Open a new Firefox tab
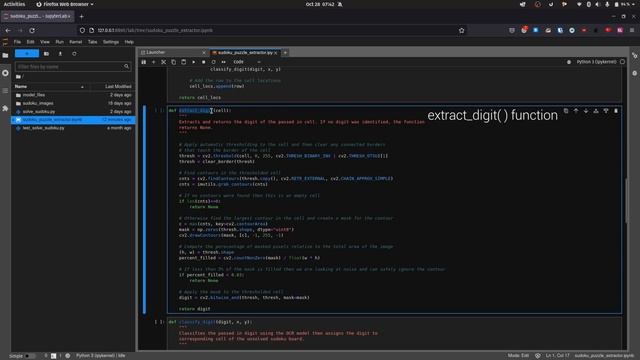The width and height of the screenshot is (640, 360). 81,16
